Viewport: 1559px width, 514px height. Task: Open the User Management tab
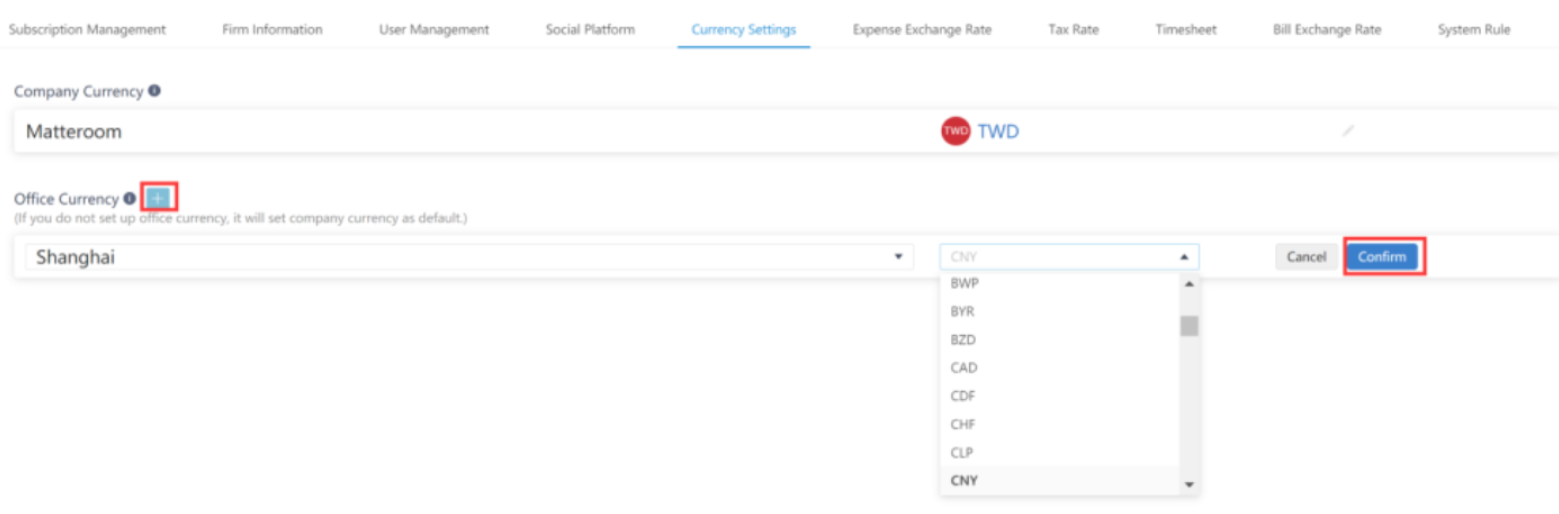[434, 29]
